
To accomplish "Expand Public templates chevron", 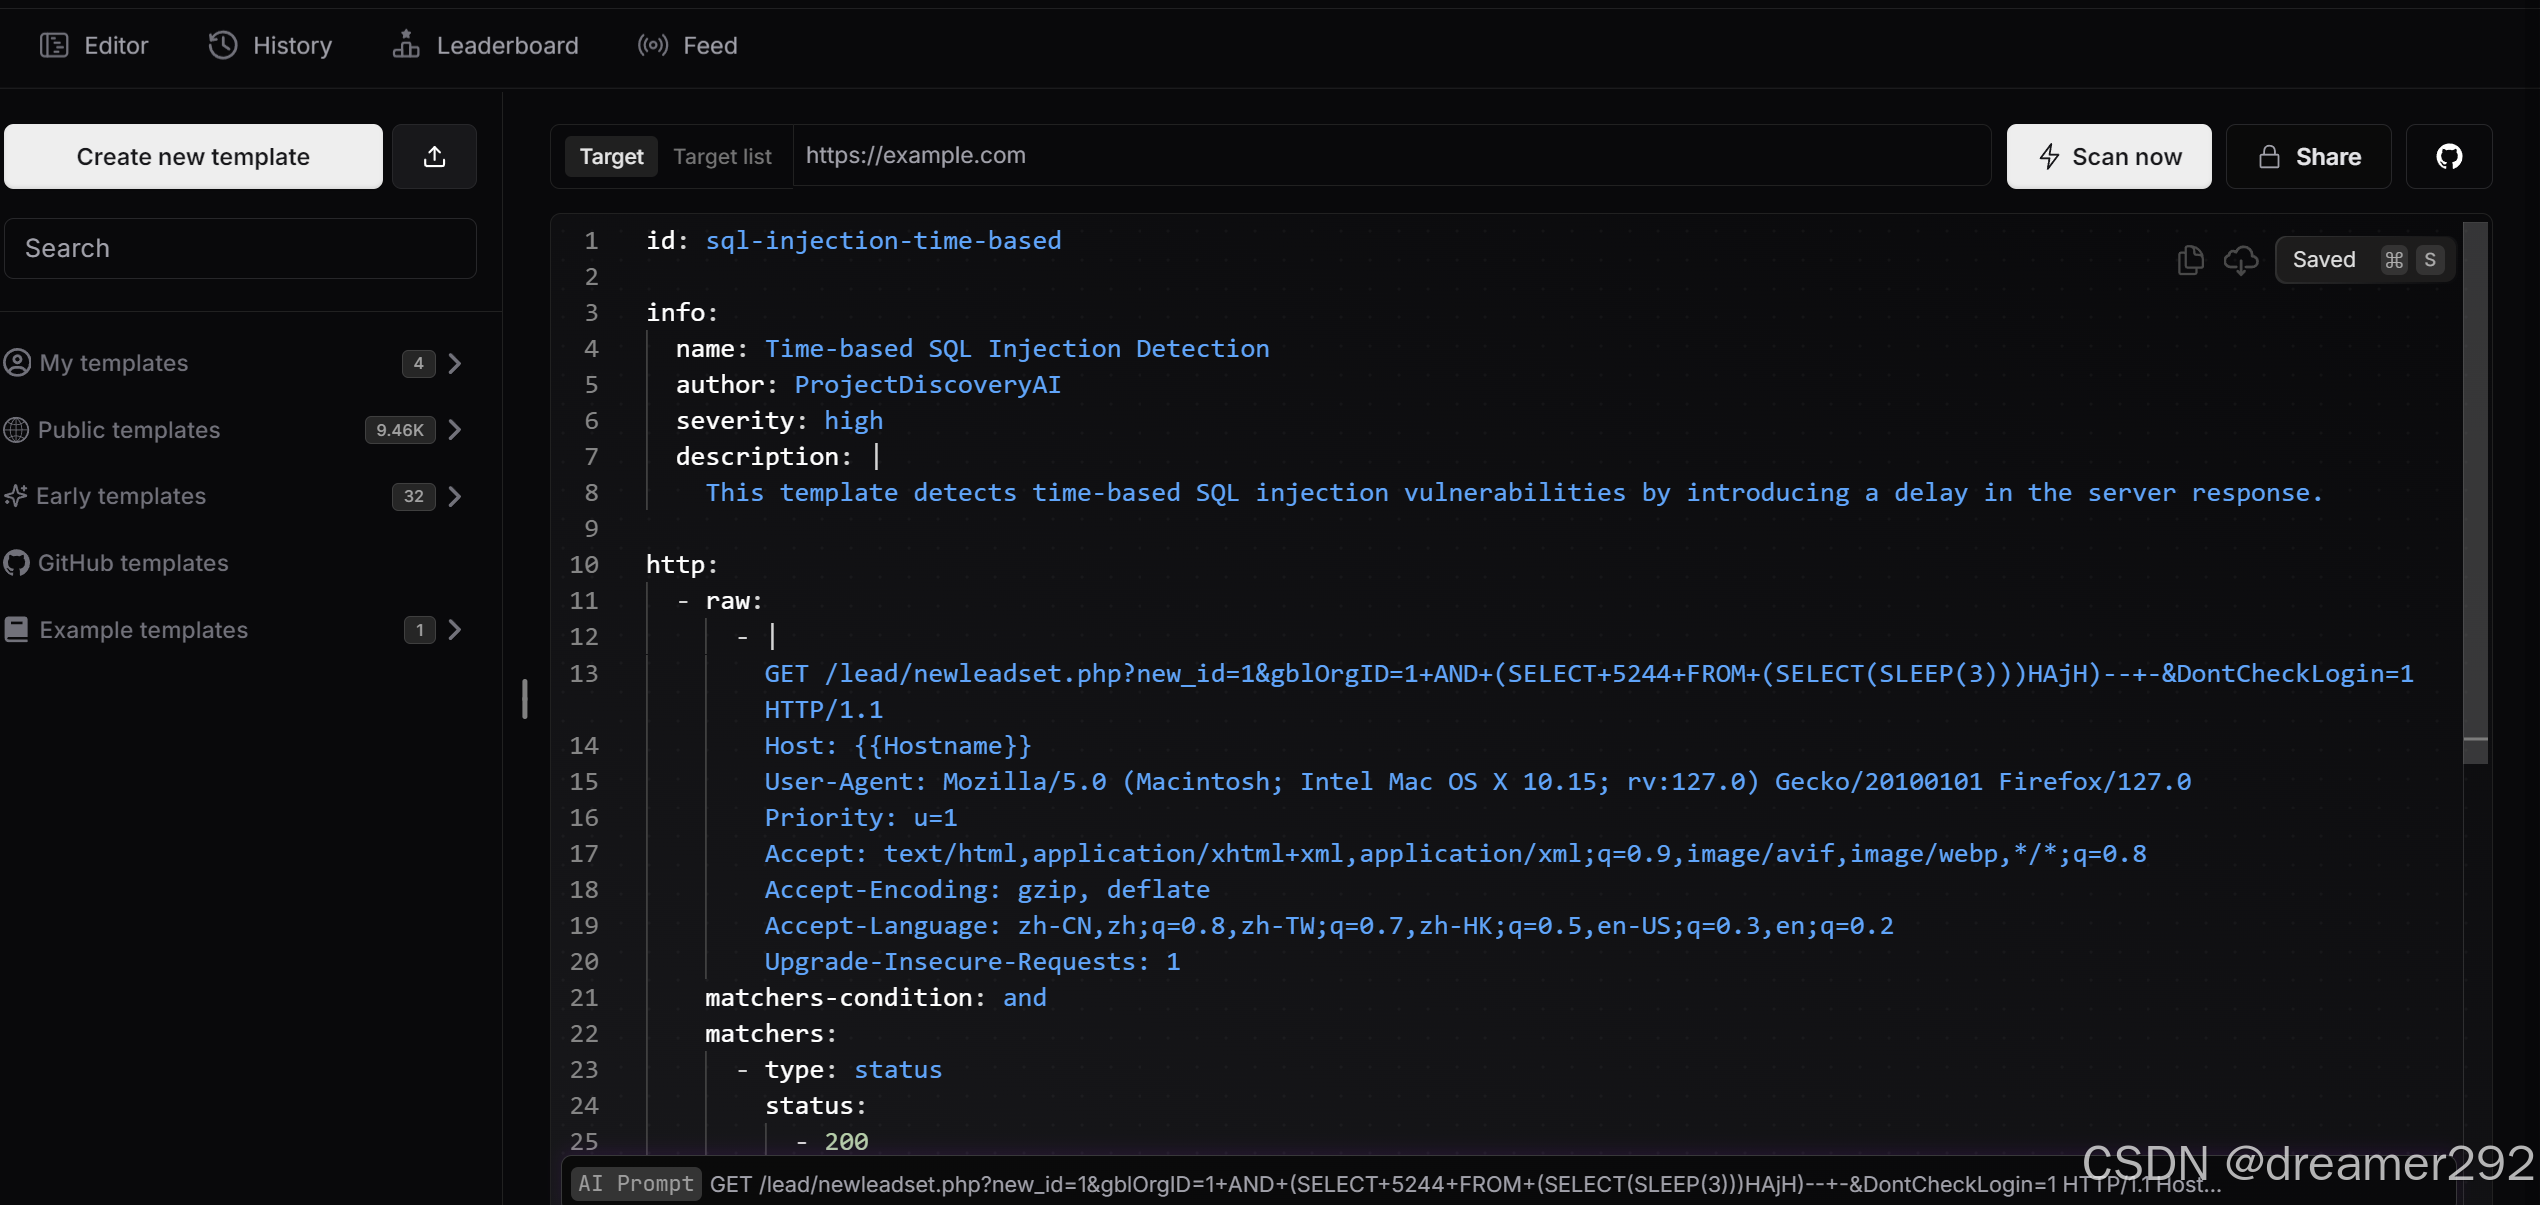I will 455,430.
